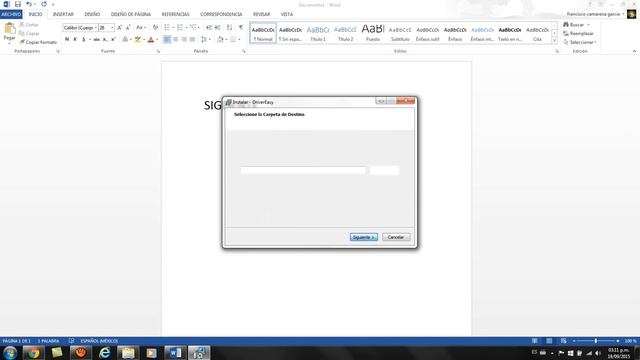
Task: Click Siguiente in the DriverEasy installer
Action: tap(364, 237)
